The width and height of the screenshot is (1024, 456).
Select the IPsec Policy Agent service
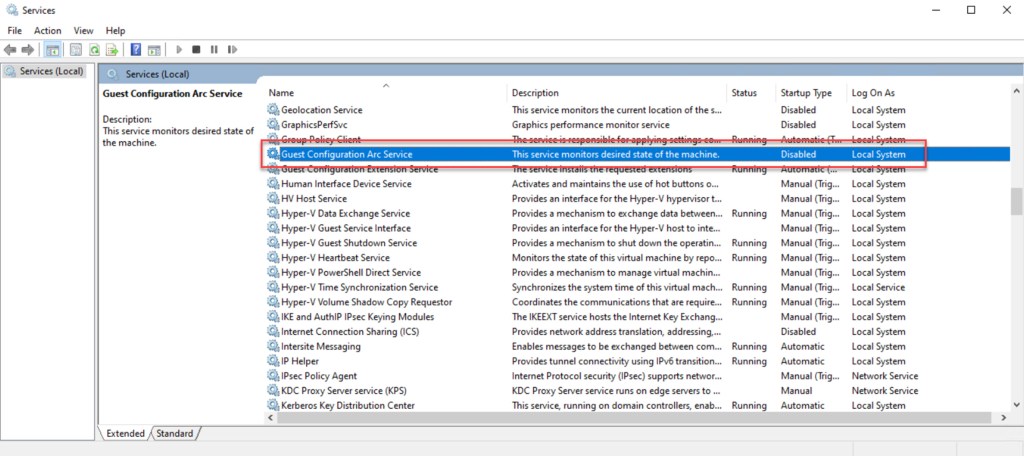tap(319, 376)
